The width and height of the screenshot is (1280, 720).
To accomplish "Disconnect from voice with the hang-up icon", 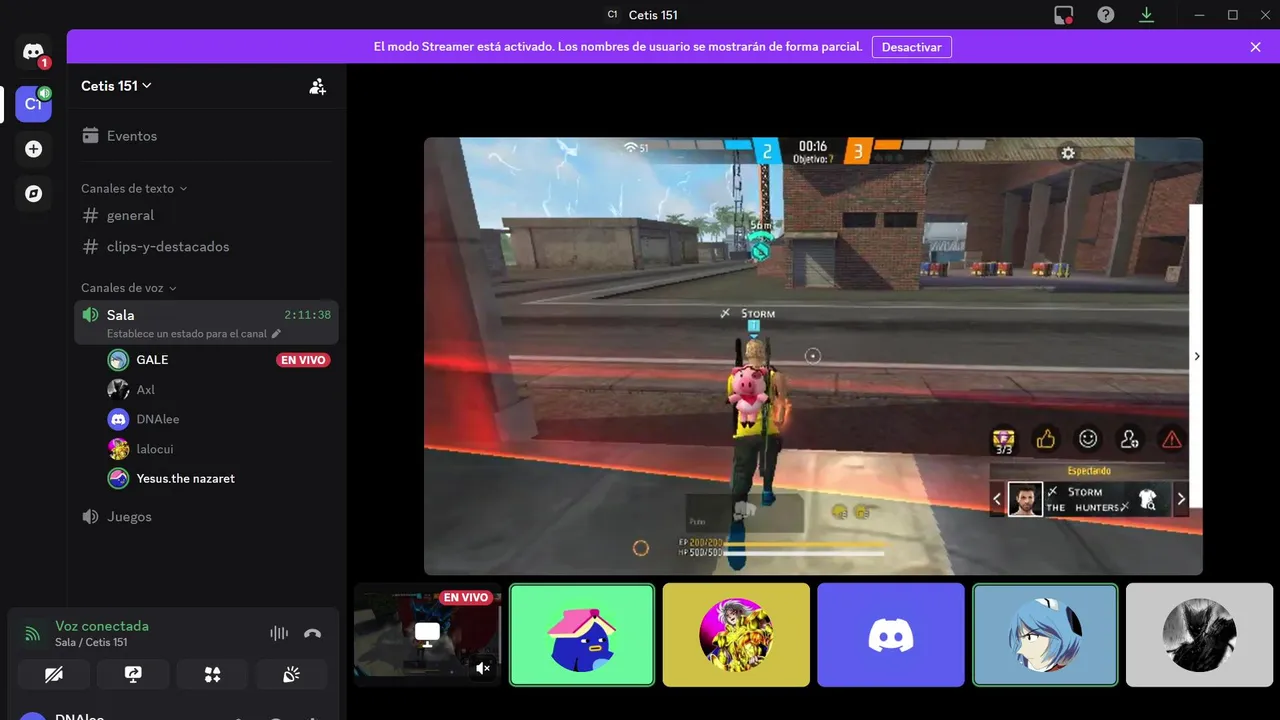I will tap(312, 633).
